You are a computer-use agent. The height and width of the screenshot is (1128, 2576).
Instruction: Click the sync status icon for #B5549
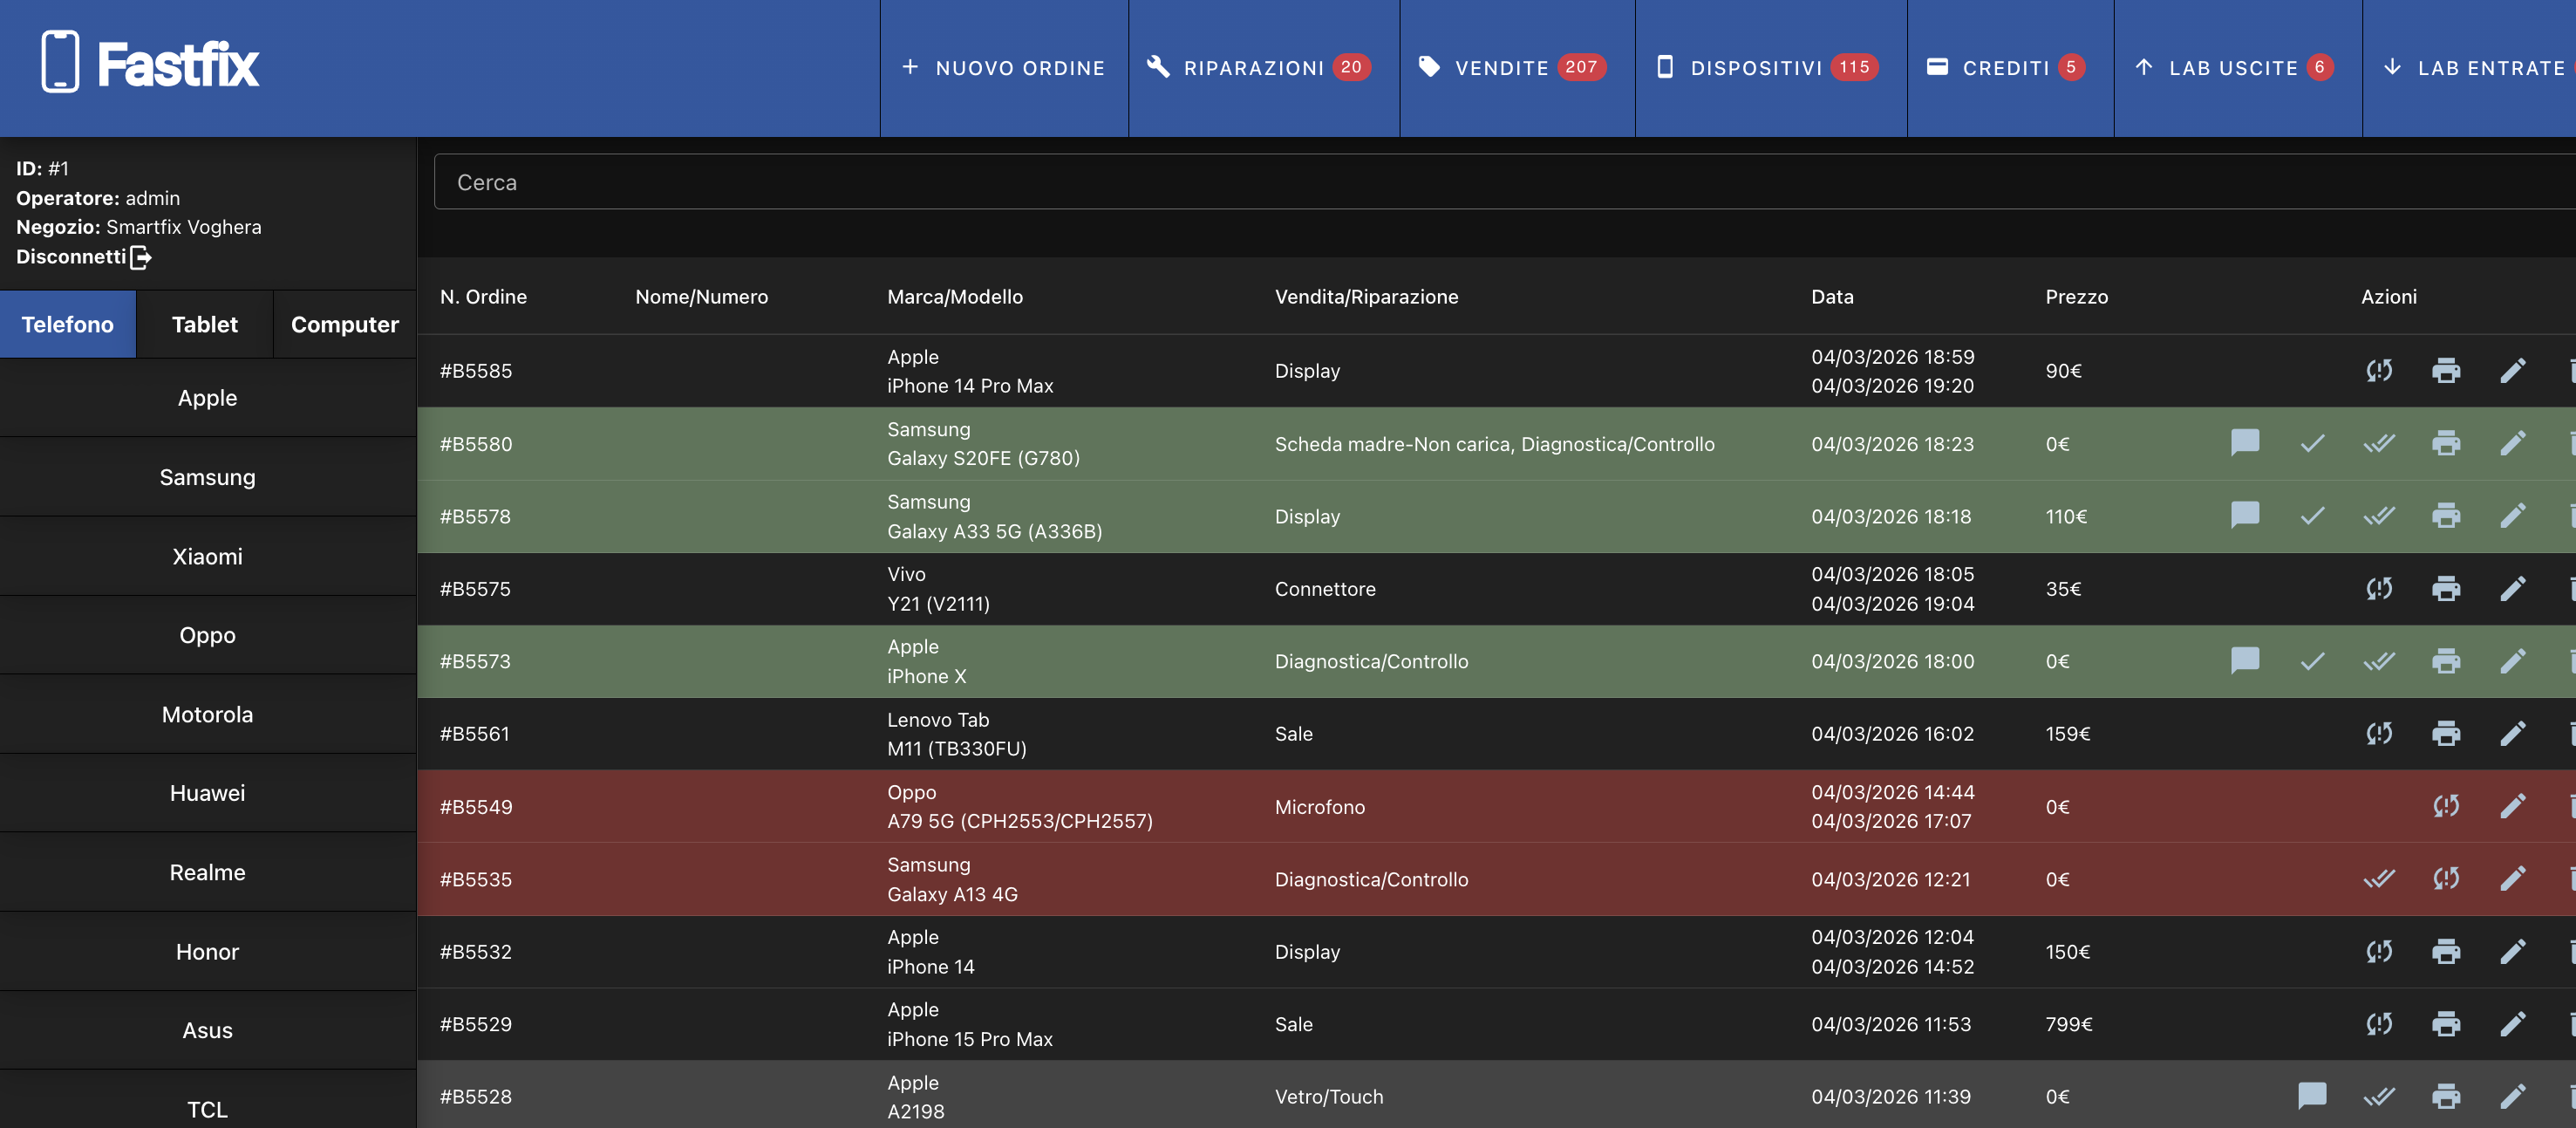[x=2445, y=806]
